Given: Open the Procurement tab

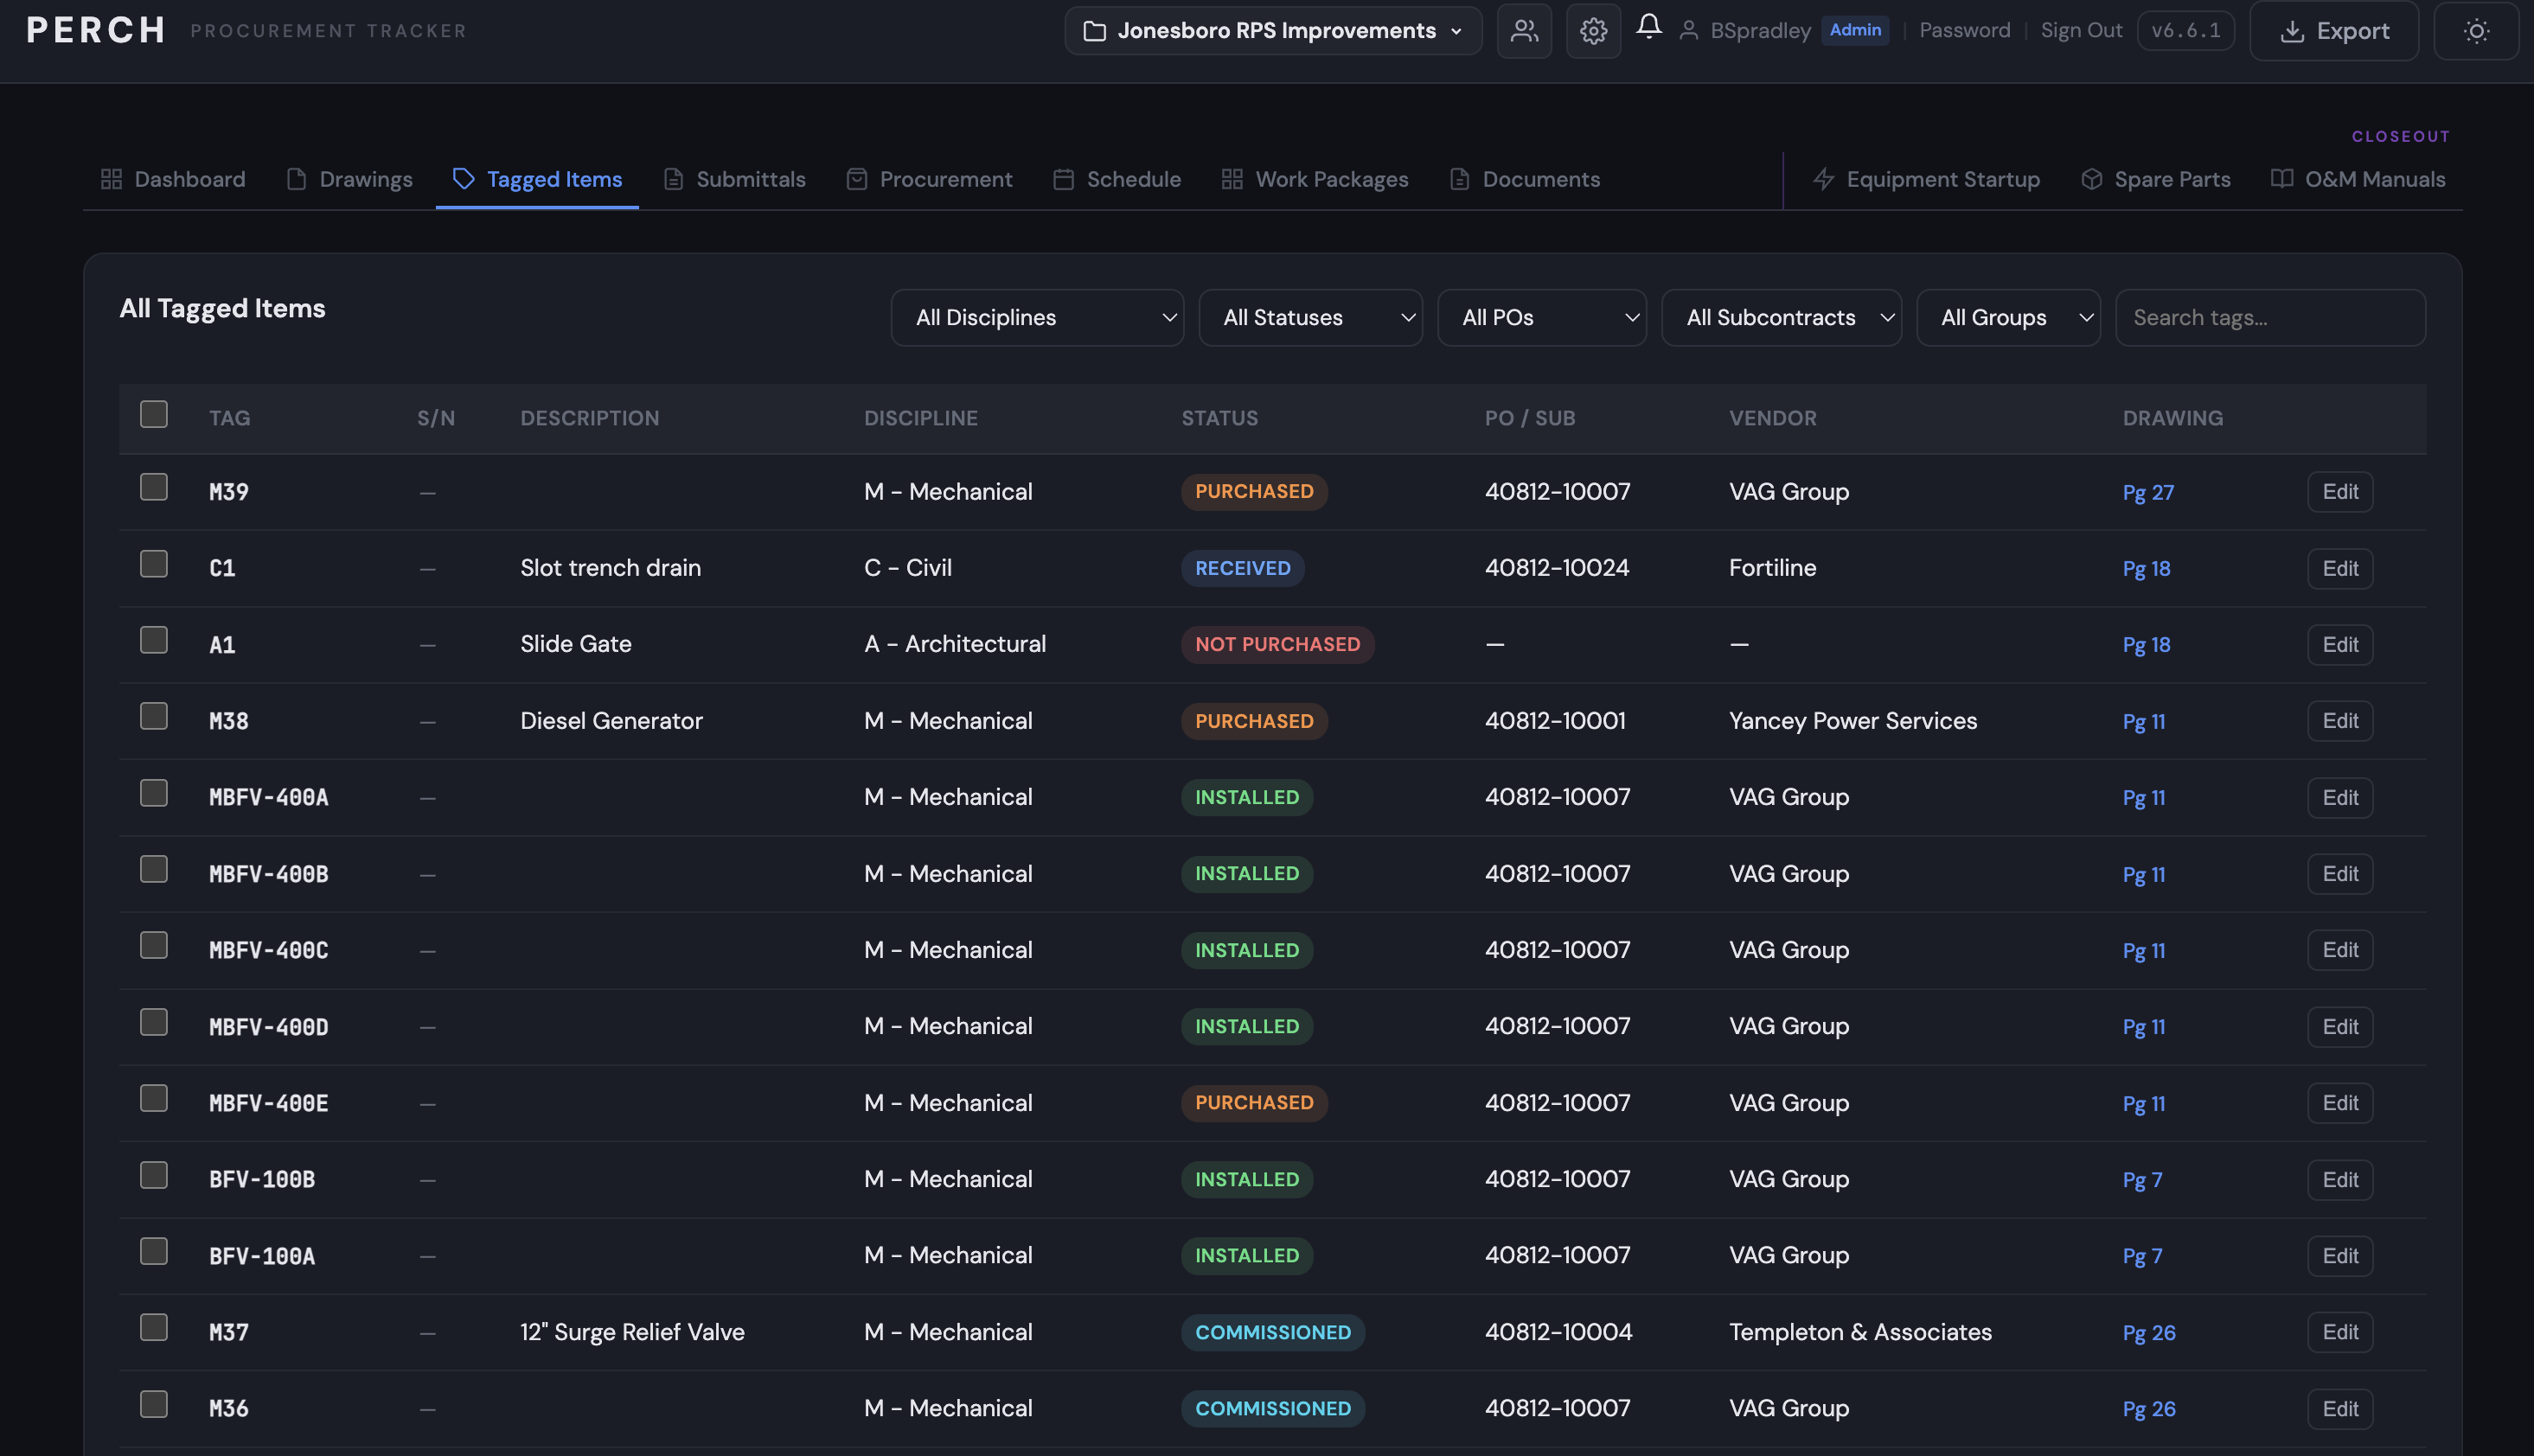Looking at the screenshot, I should pos(929,179).
